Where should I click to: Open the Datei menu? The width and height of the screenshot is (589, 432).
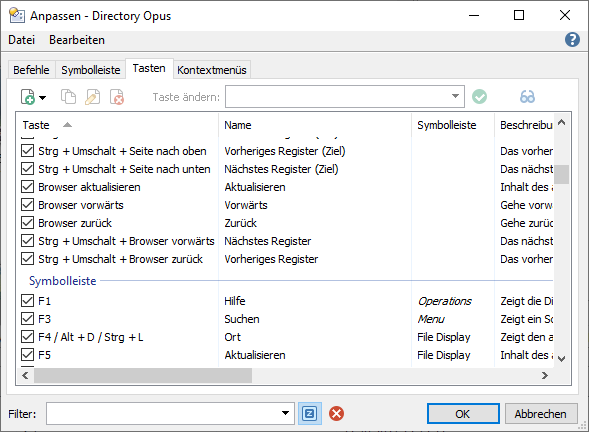pos(21,40)
